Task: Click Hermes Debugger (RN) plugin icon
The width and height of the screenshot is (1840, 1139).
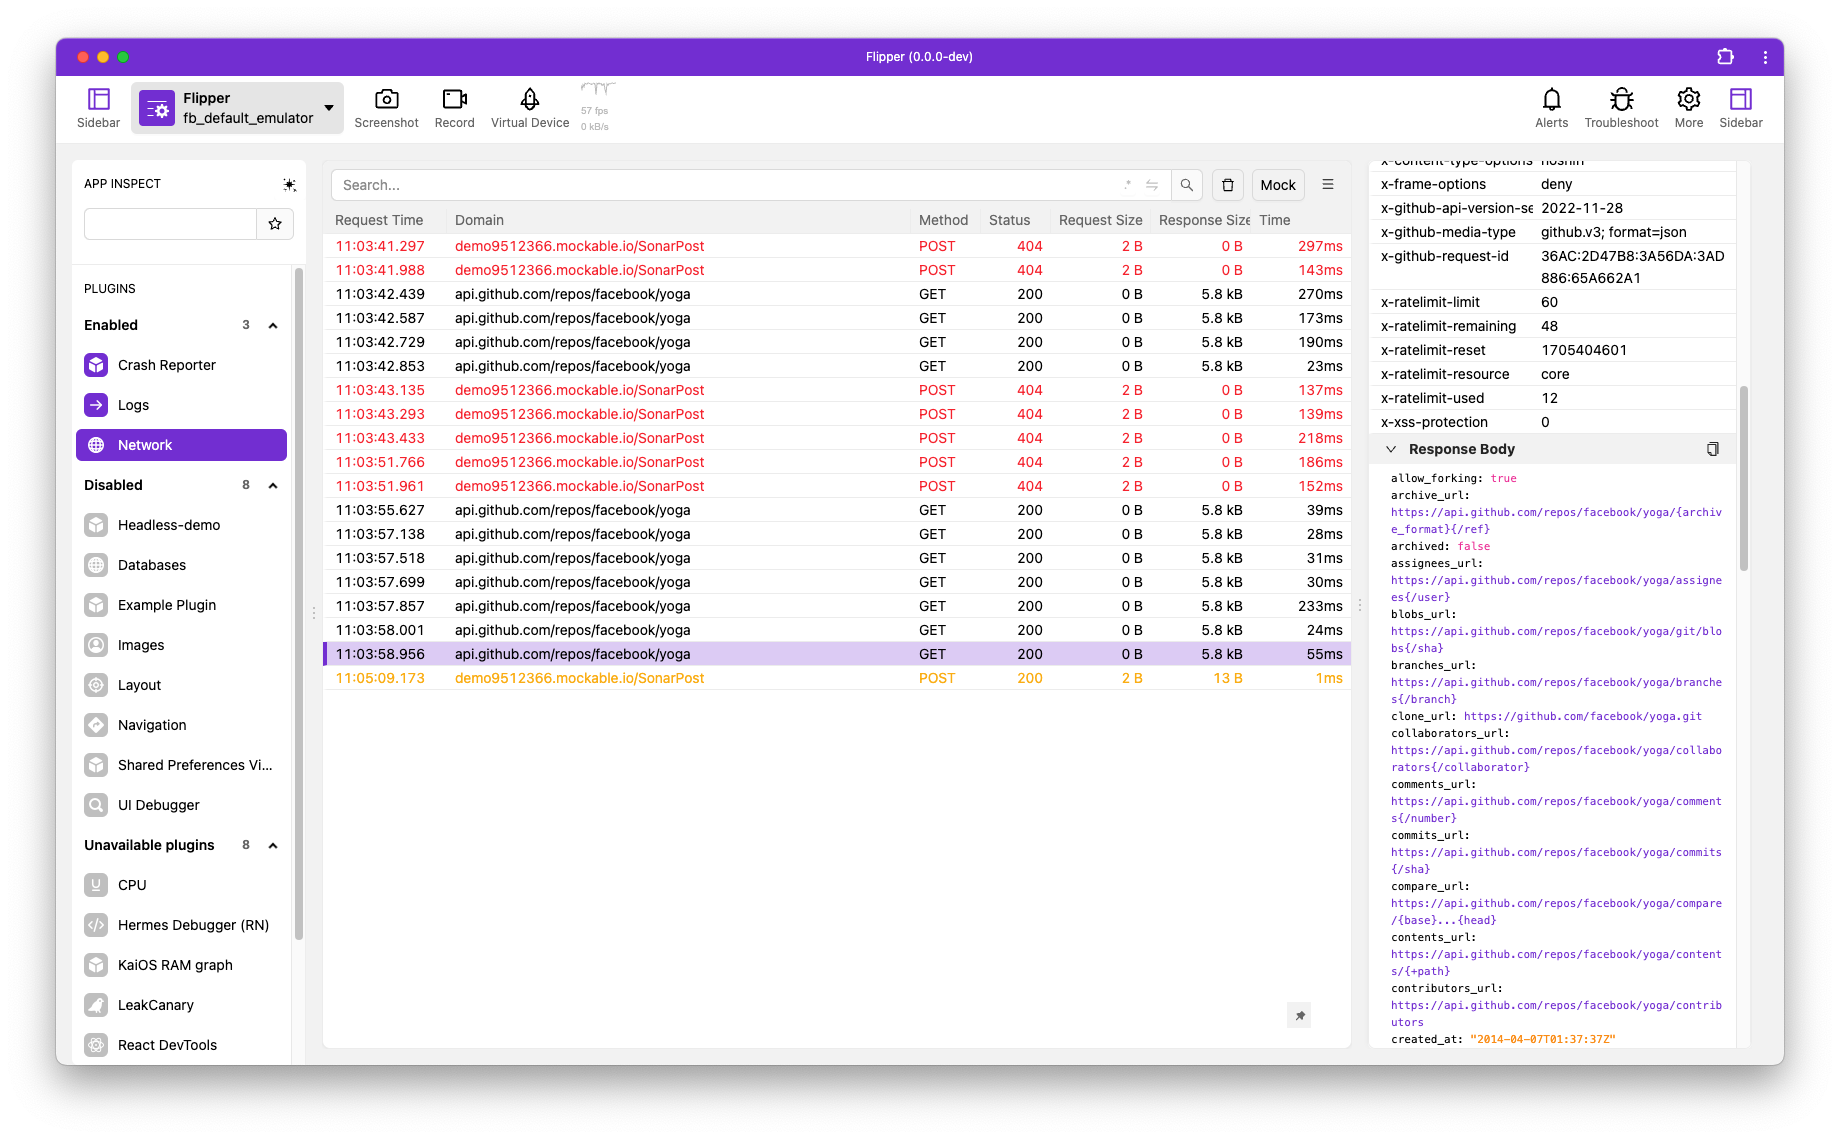Action: point(96,925)
